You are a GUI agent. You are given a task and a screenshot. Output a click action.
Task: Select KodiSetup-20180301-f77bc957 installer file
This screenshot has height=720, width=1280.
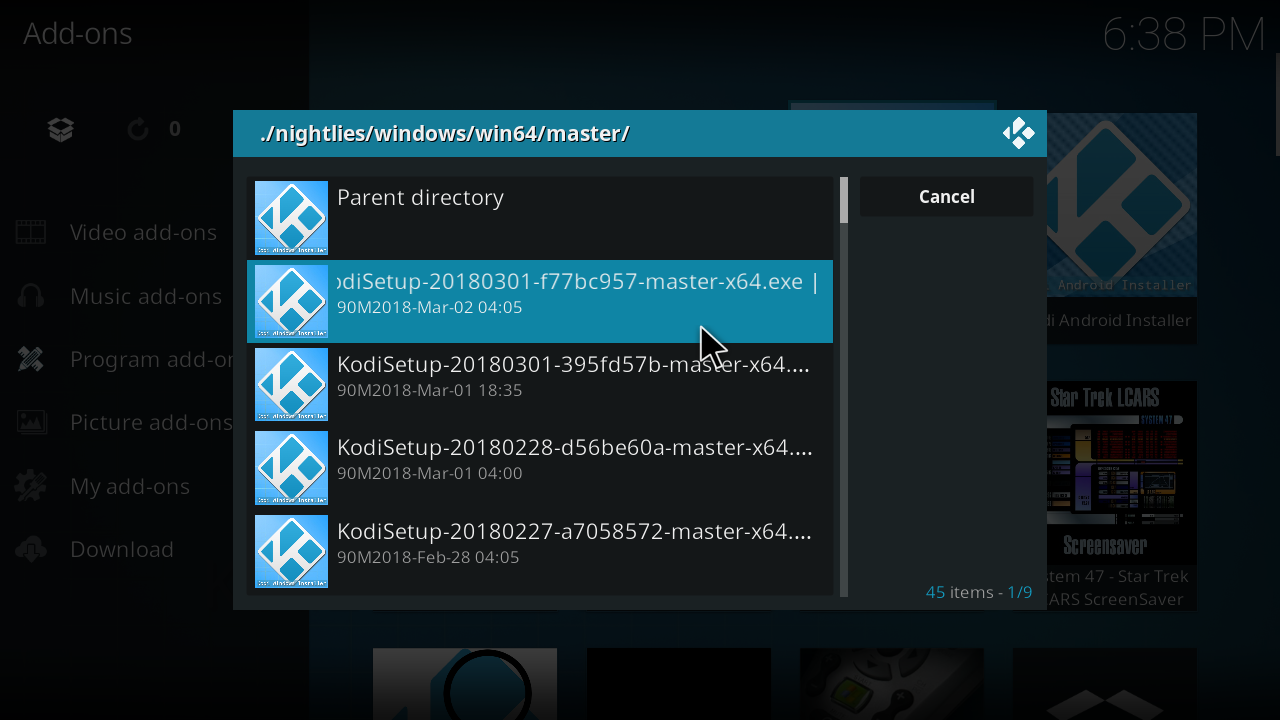(x=540, y=301)
